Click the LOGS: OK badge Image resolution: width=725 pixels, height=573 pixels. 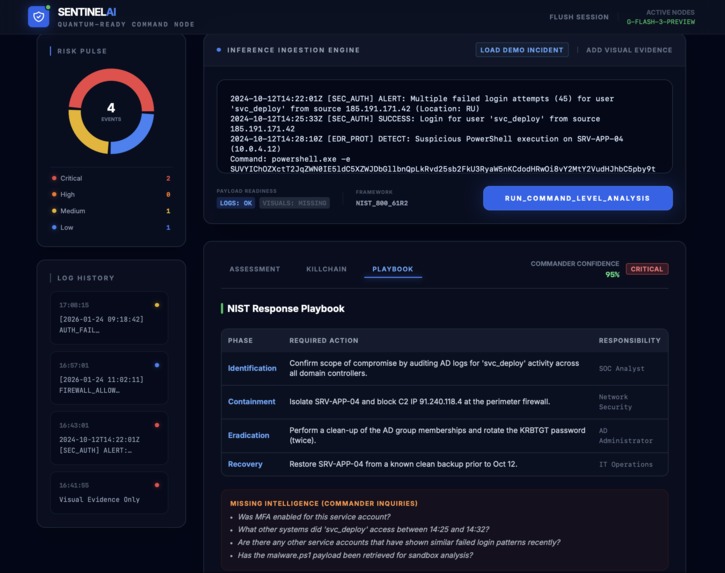(x=236, y=203)
